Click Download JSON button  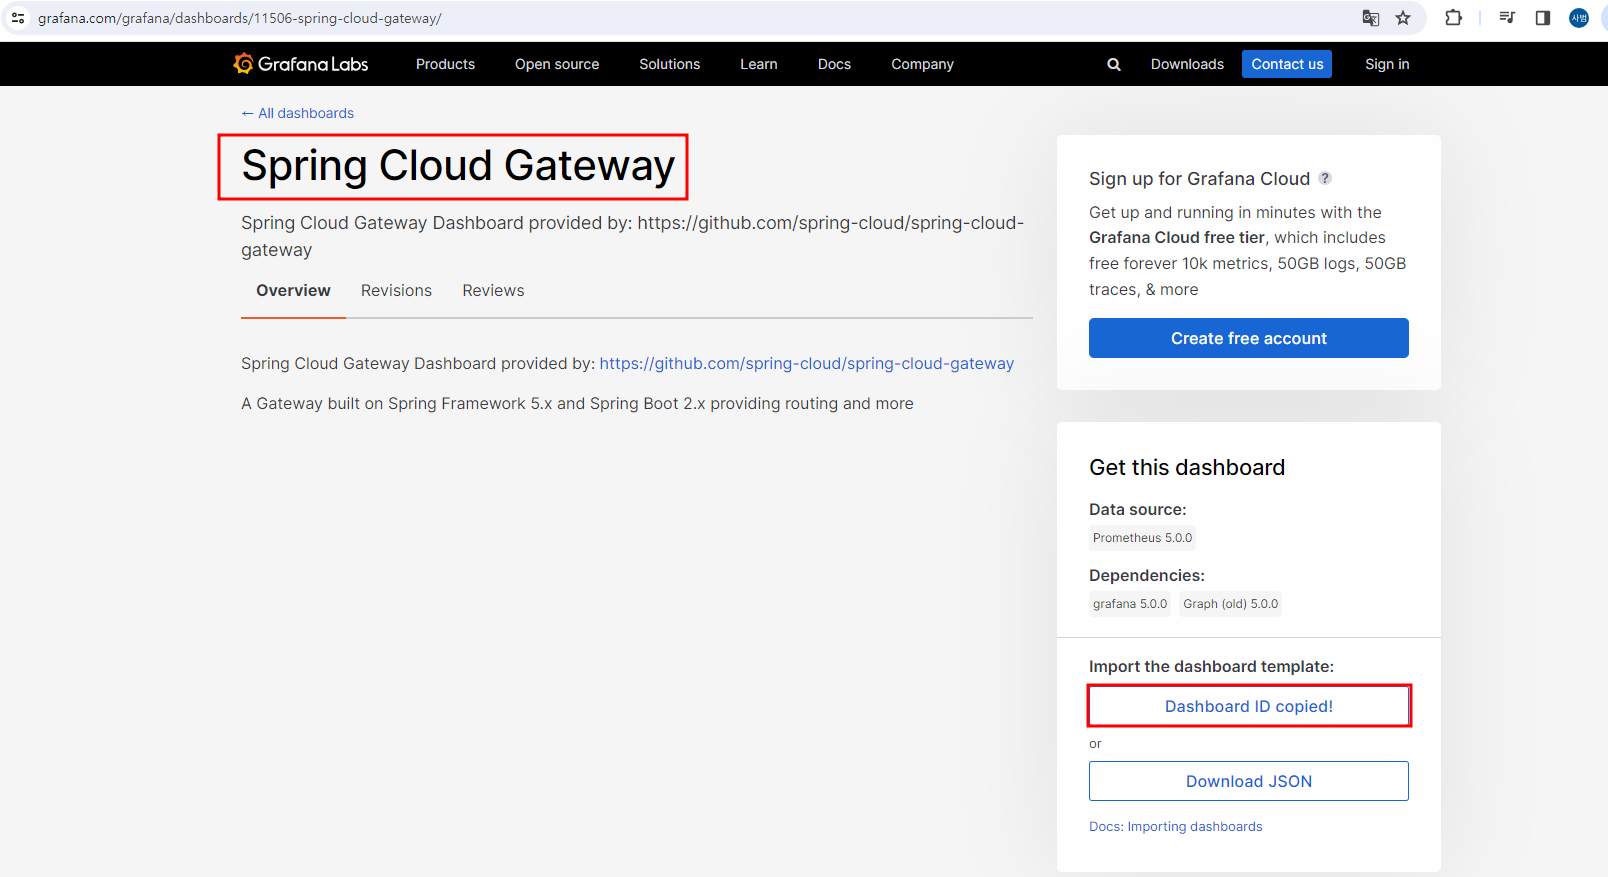(1249, 781)
